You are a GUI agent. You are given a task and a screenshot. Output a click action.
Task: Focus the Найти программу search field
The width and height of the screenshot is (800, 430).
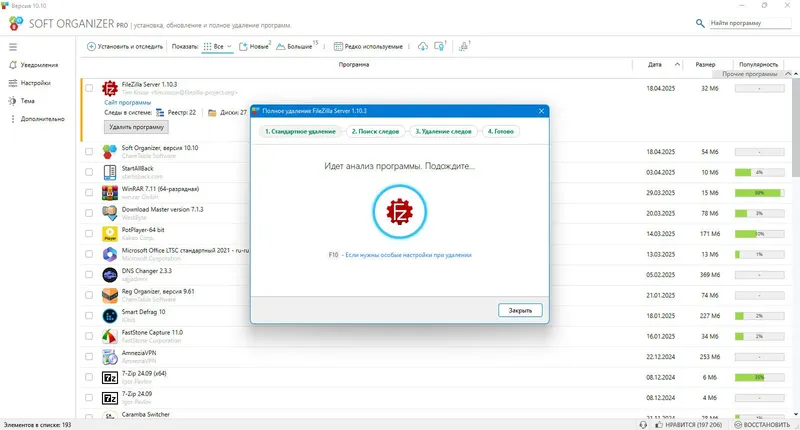[750, 23]
